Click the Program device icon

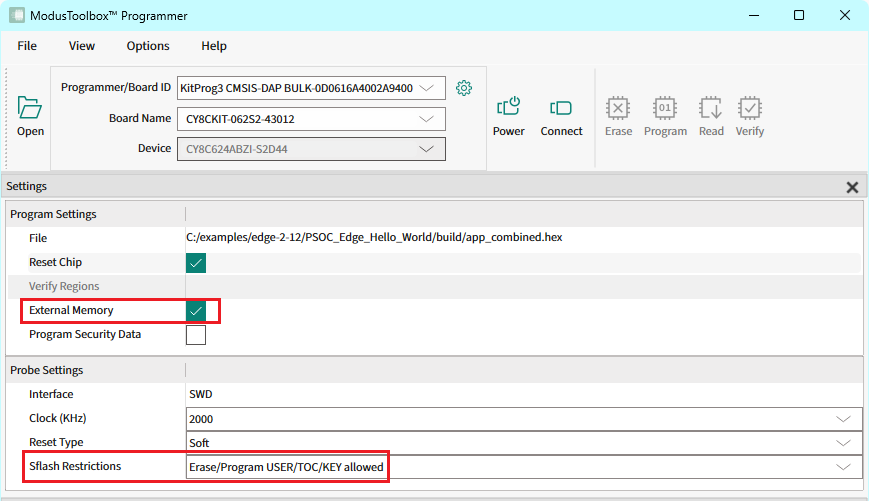point(665,108)
